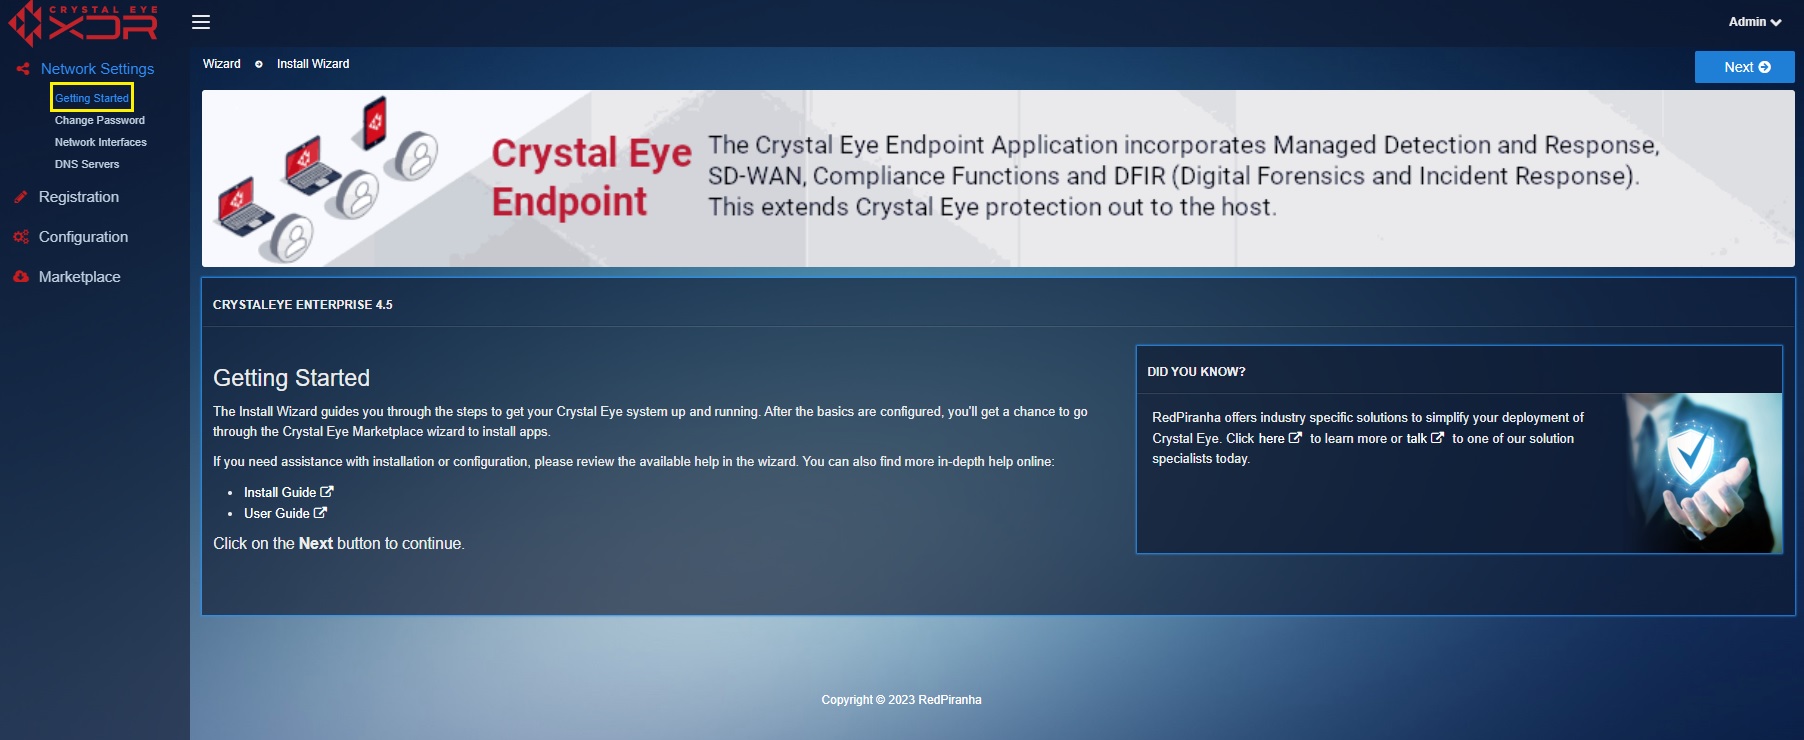Image resolution: width=1804 pixels, height=740 pixels.
Task: Click the Network Settings share icon
Action: tap(22, 69)
